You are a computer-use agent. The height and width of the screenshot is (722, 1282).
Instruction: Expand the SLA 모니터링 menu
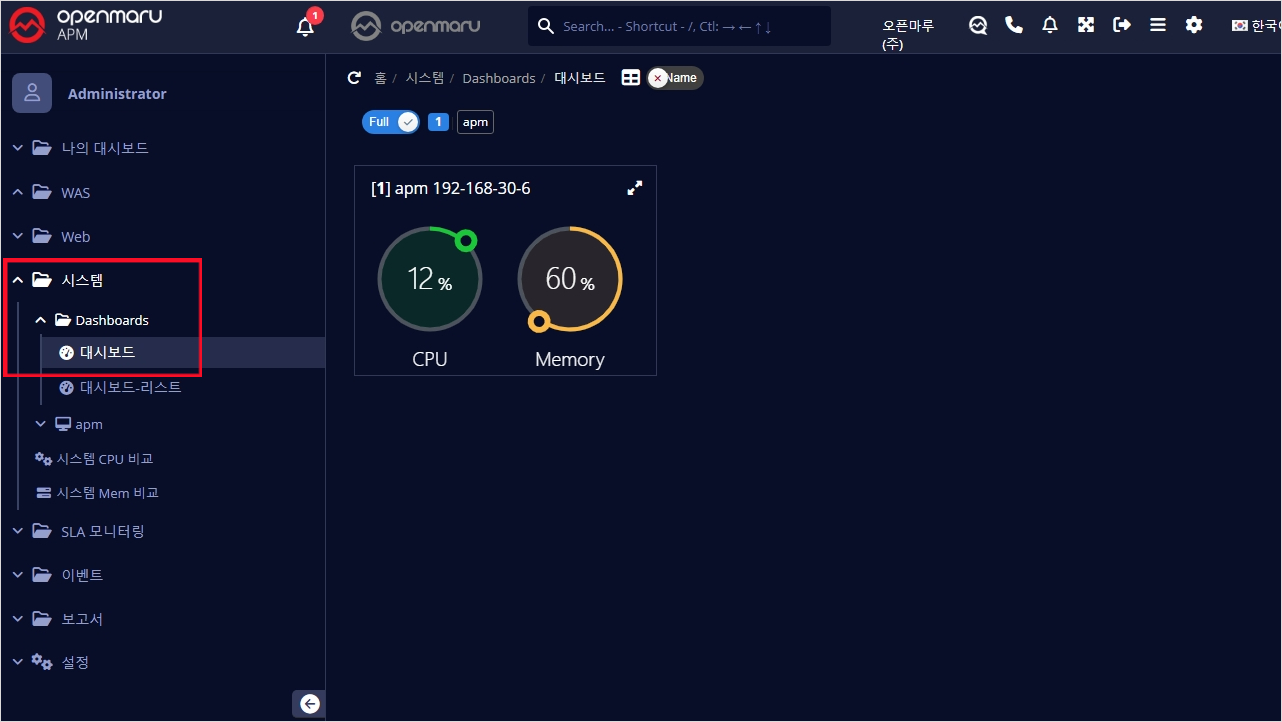(x=102, y=531)
